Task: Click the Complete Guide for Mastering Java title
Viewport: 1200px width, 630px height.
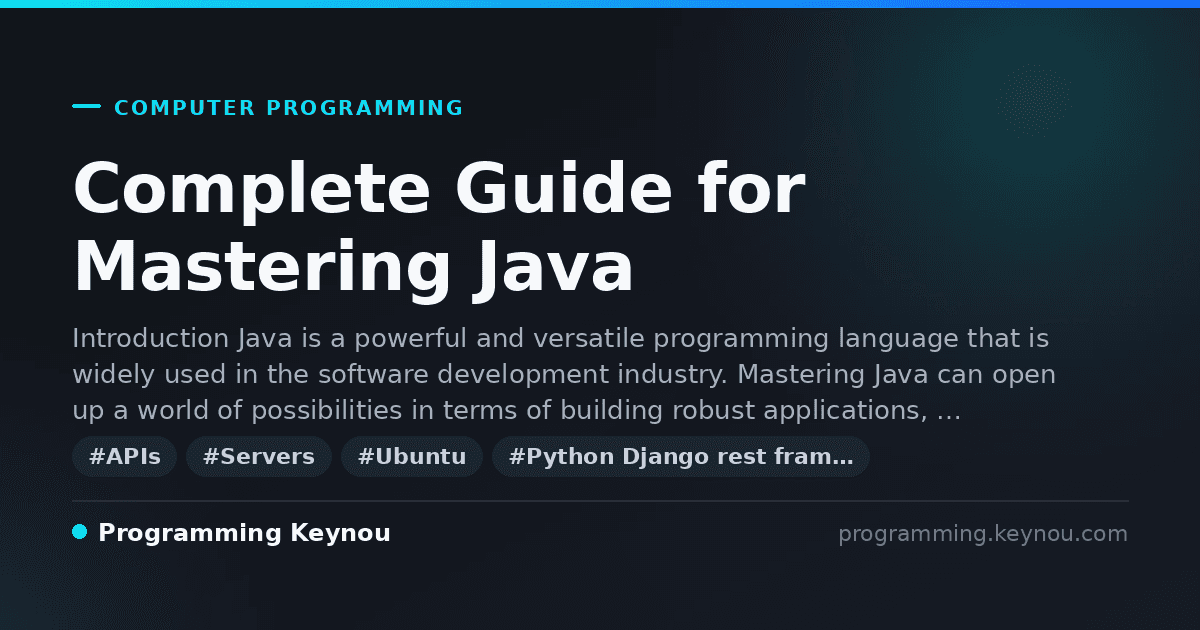Action: tap(438, 228)
